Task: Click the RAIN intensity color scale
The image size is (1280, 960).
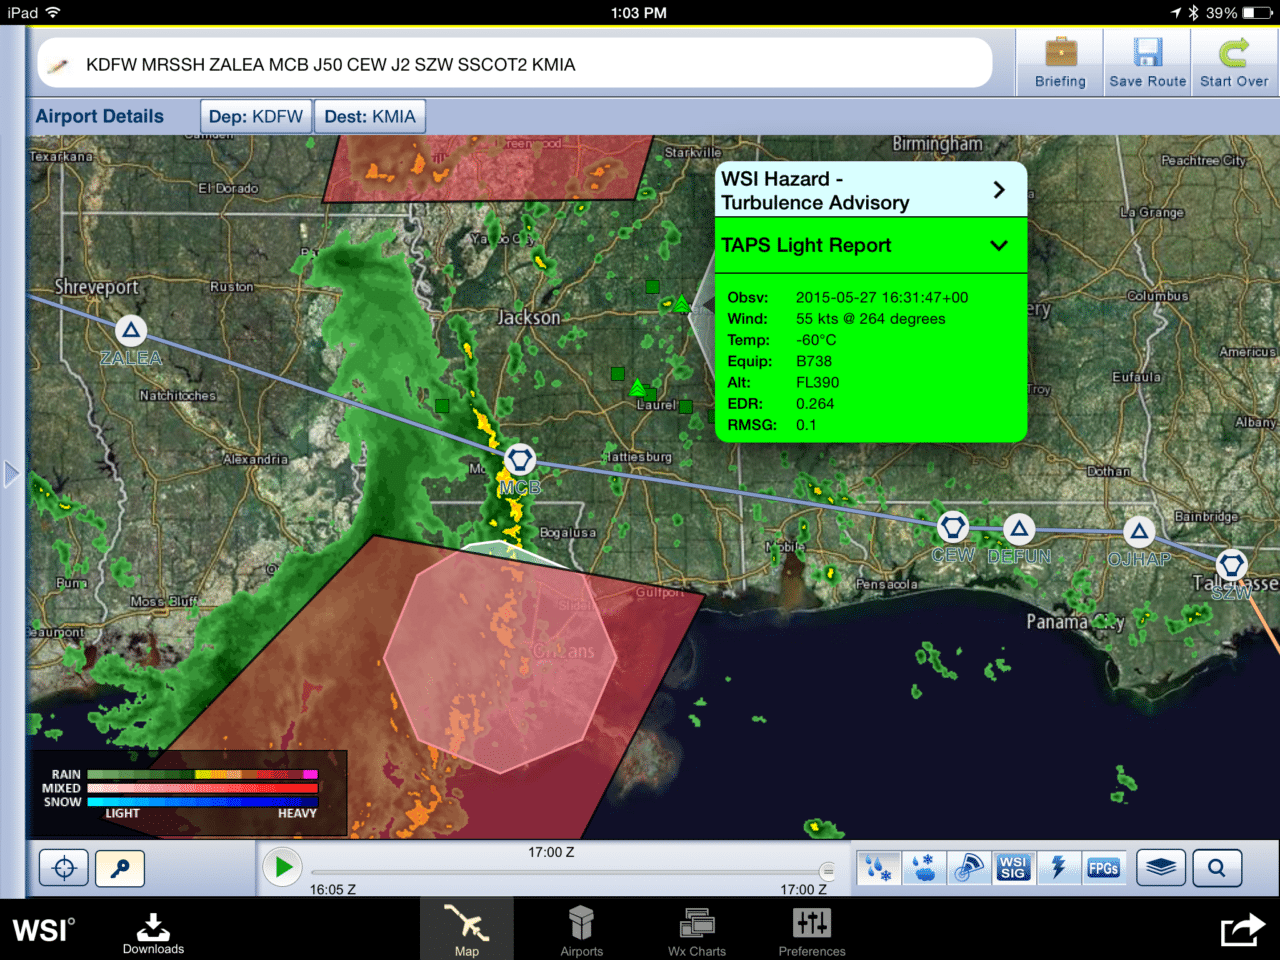Action: [202, 774]
